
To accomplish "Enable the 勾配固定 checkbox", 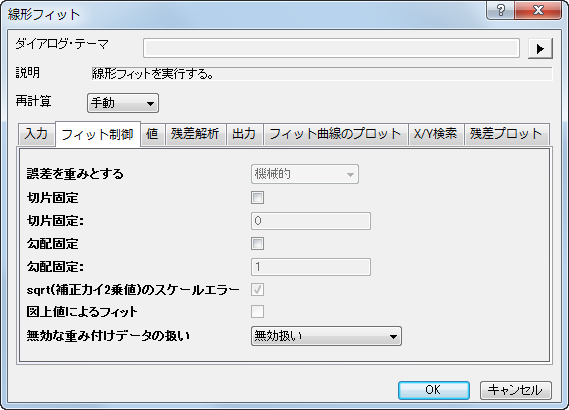I will point(257,243).
